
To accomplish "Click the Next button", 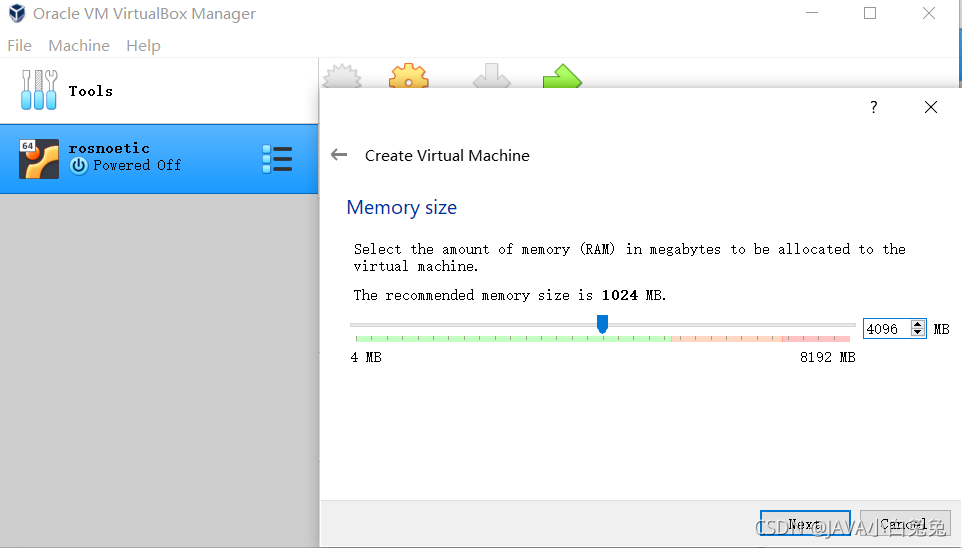I will click(x=805, y=523).
